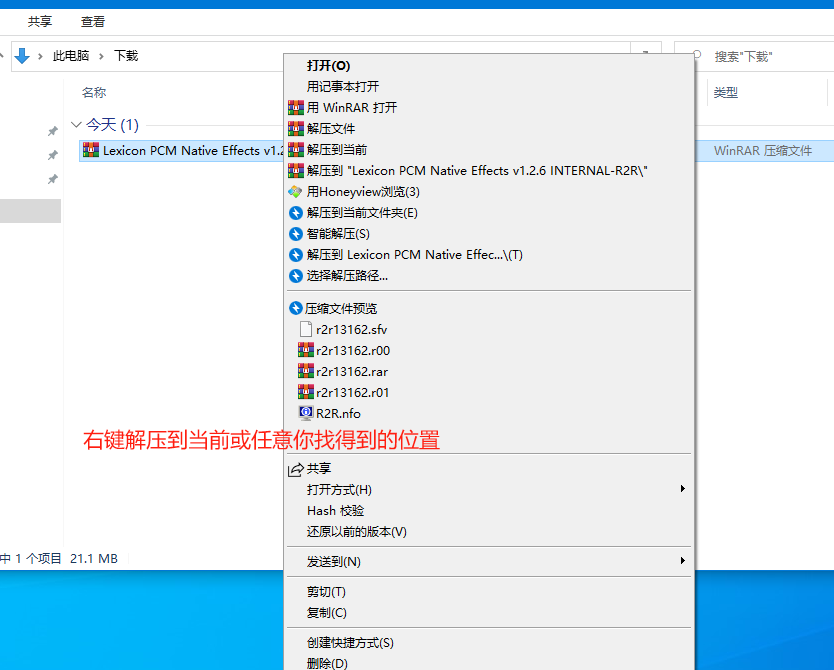Click third pin icon in navigation pane
Viewport: 834px width, 670px height.
[x=53, y=179]
